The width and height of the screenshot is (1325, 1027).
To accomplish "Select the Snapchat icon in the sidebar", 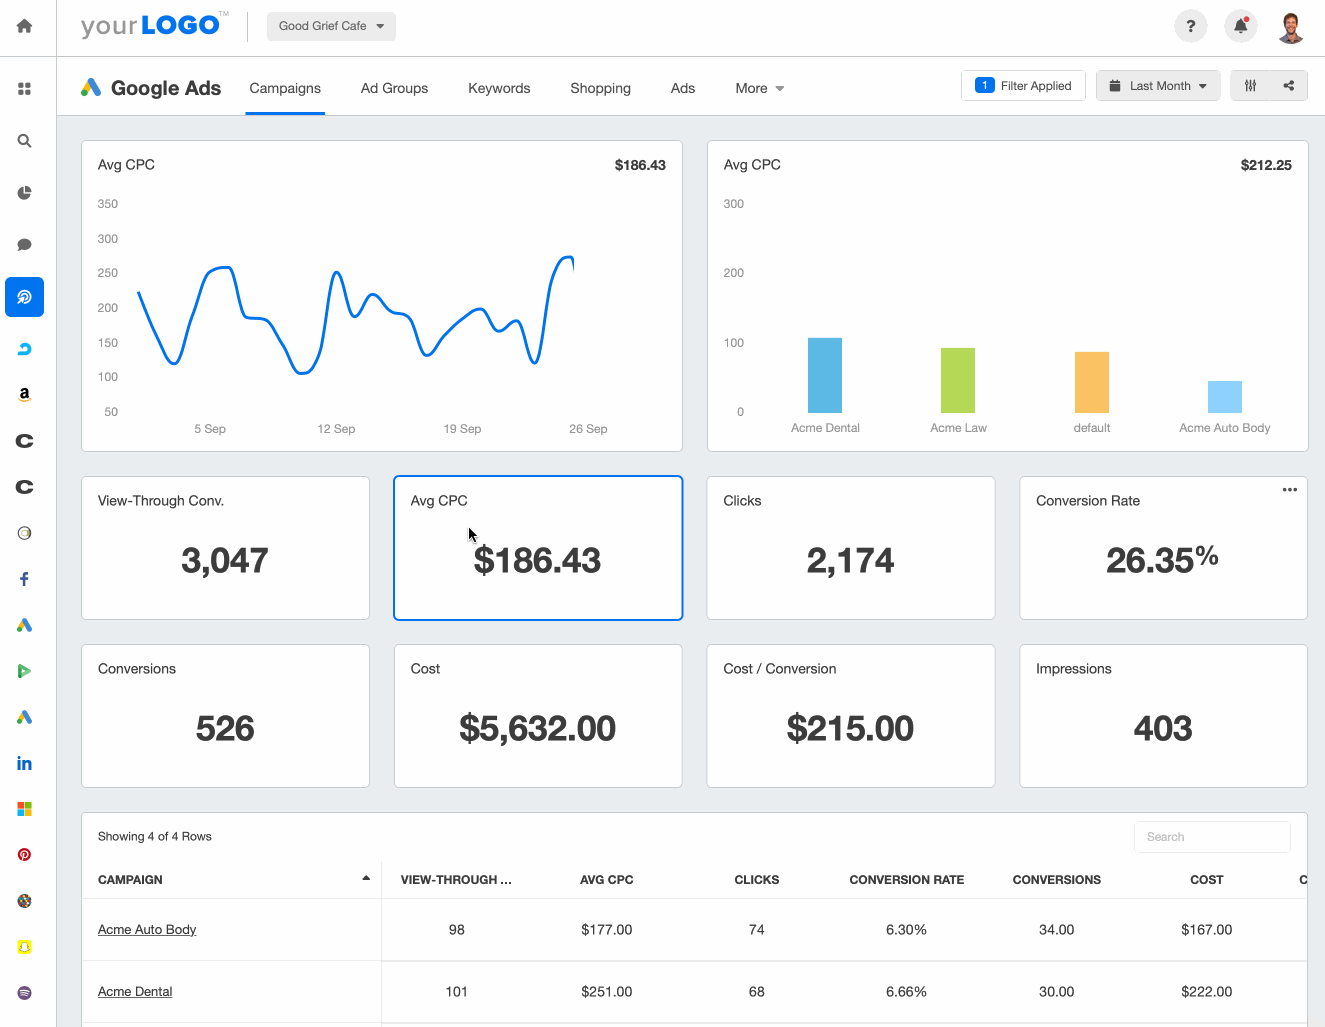I will [24, 947].
